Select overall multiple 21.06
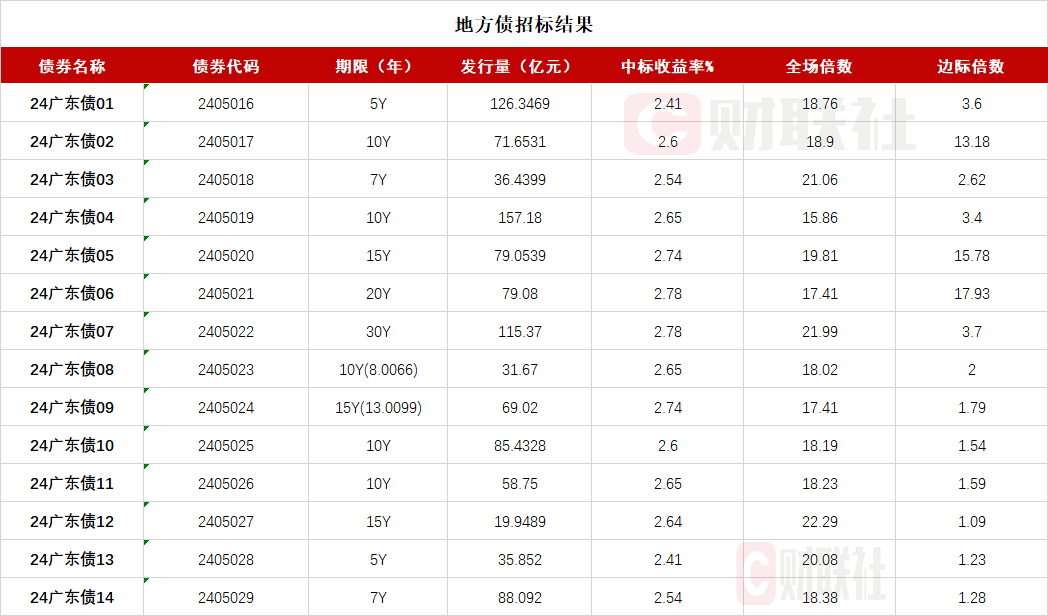The image size is (1048, 616). coord(820,180)
